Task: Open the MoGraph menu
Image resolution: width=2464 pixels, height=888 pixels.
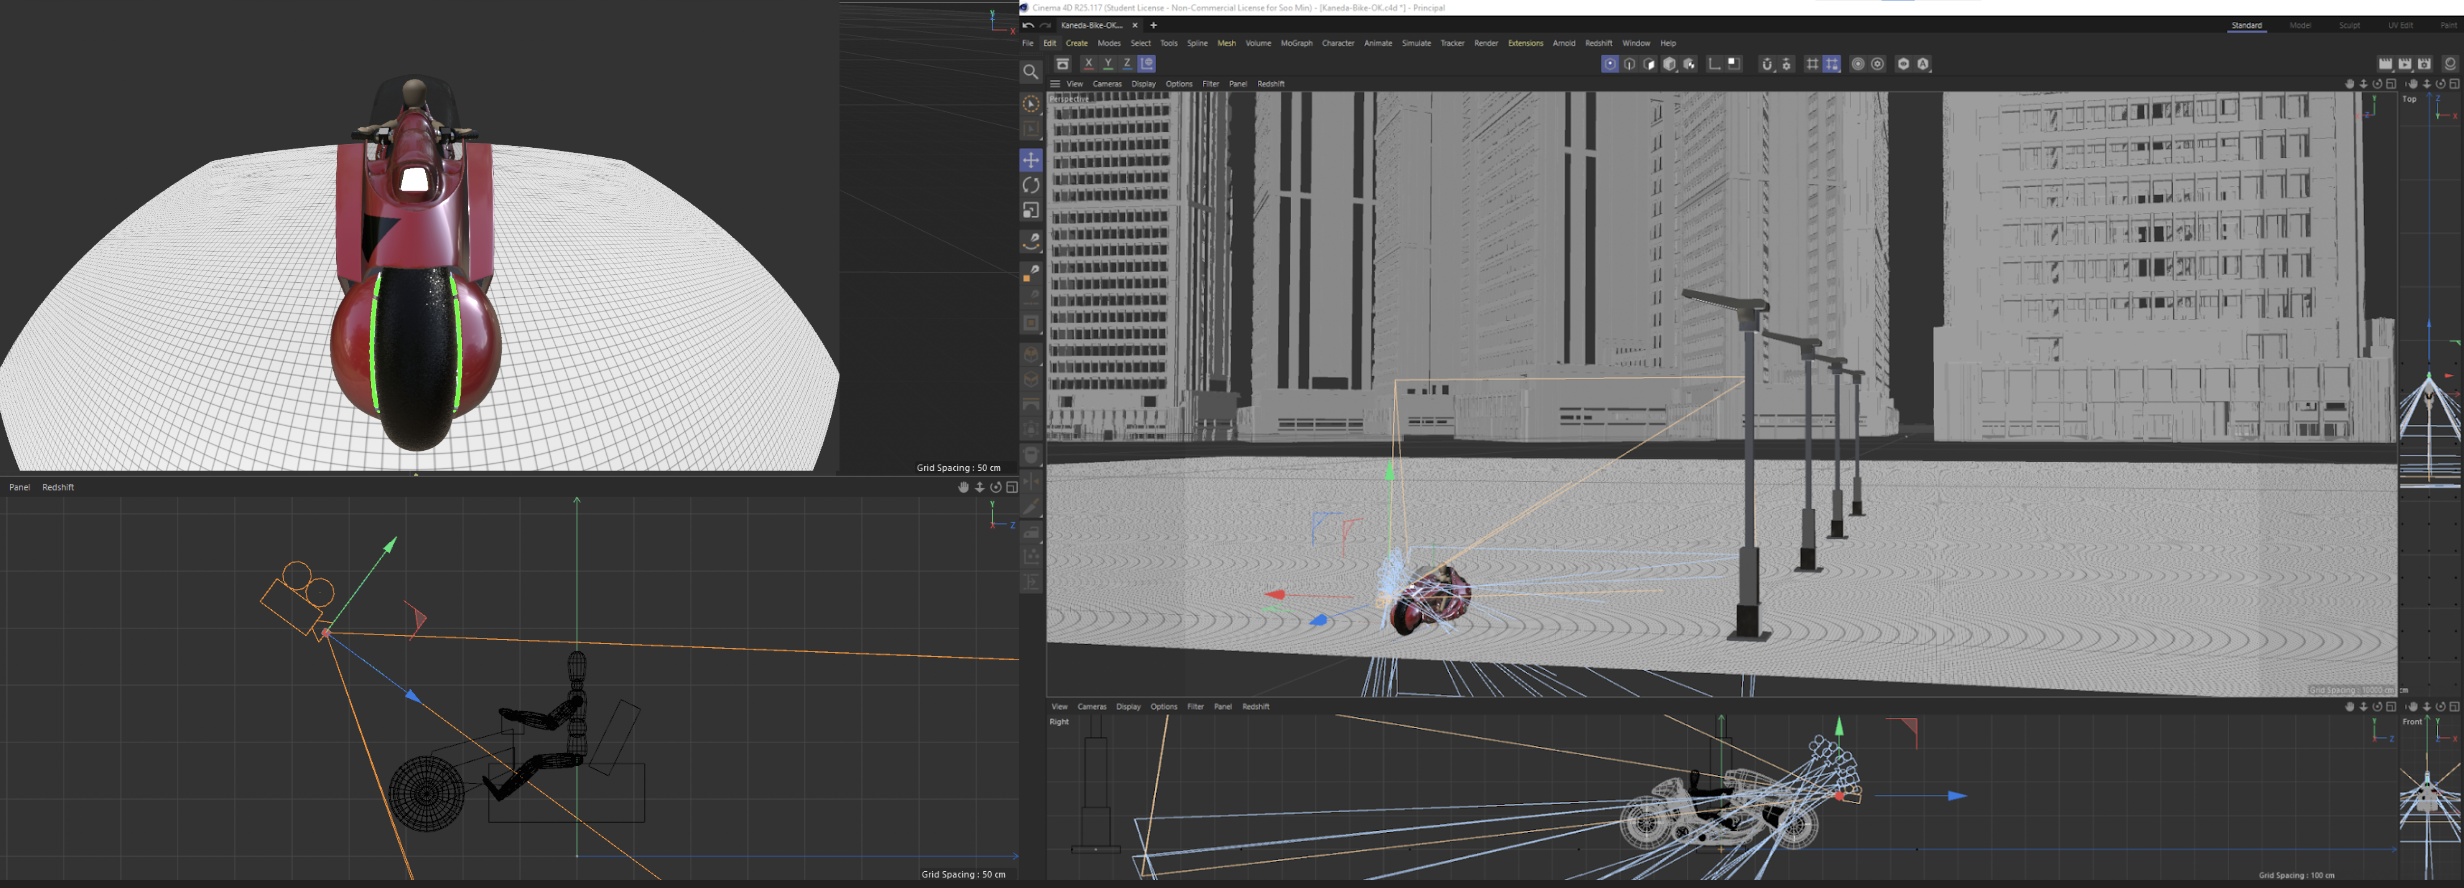Action: click(x=1296, y=43)
